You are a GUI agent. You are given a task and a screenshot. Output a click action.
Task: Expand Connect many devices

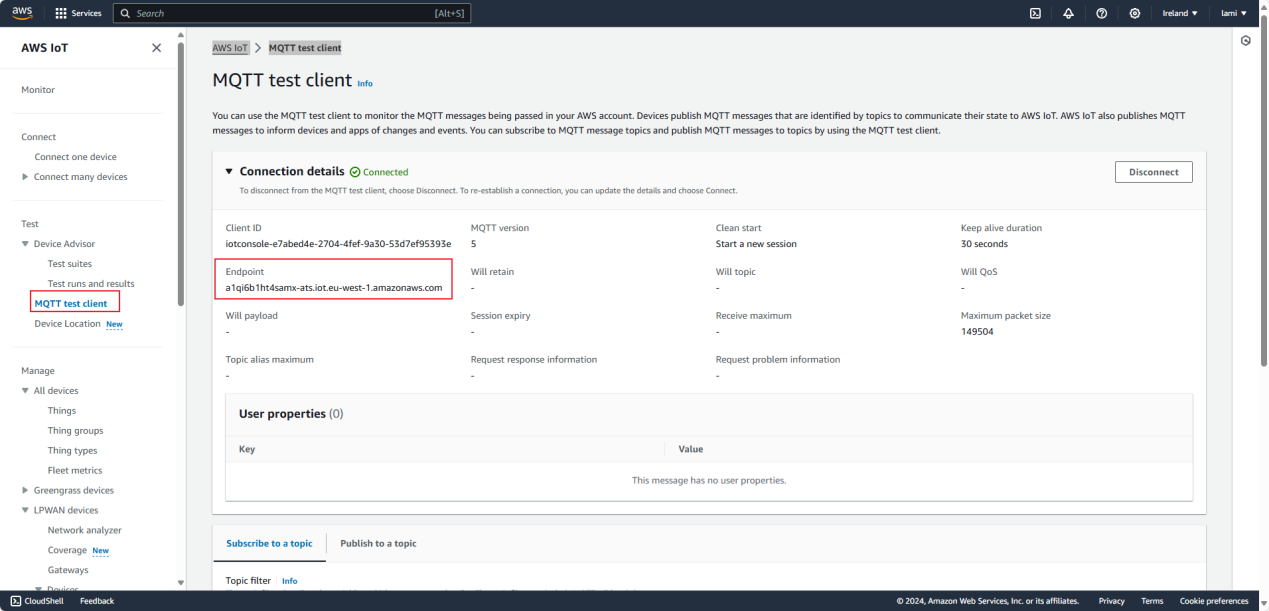(26, 177)
